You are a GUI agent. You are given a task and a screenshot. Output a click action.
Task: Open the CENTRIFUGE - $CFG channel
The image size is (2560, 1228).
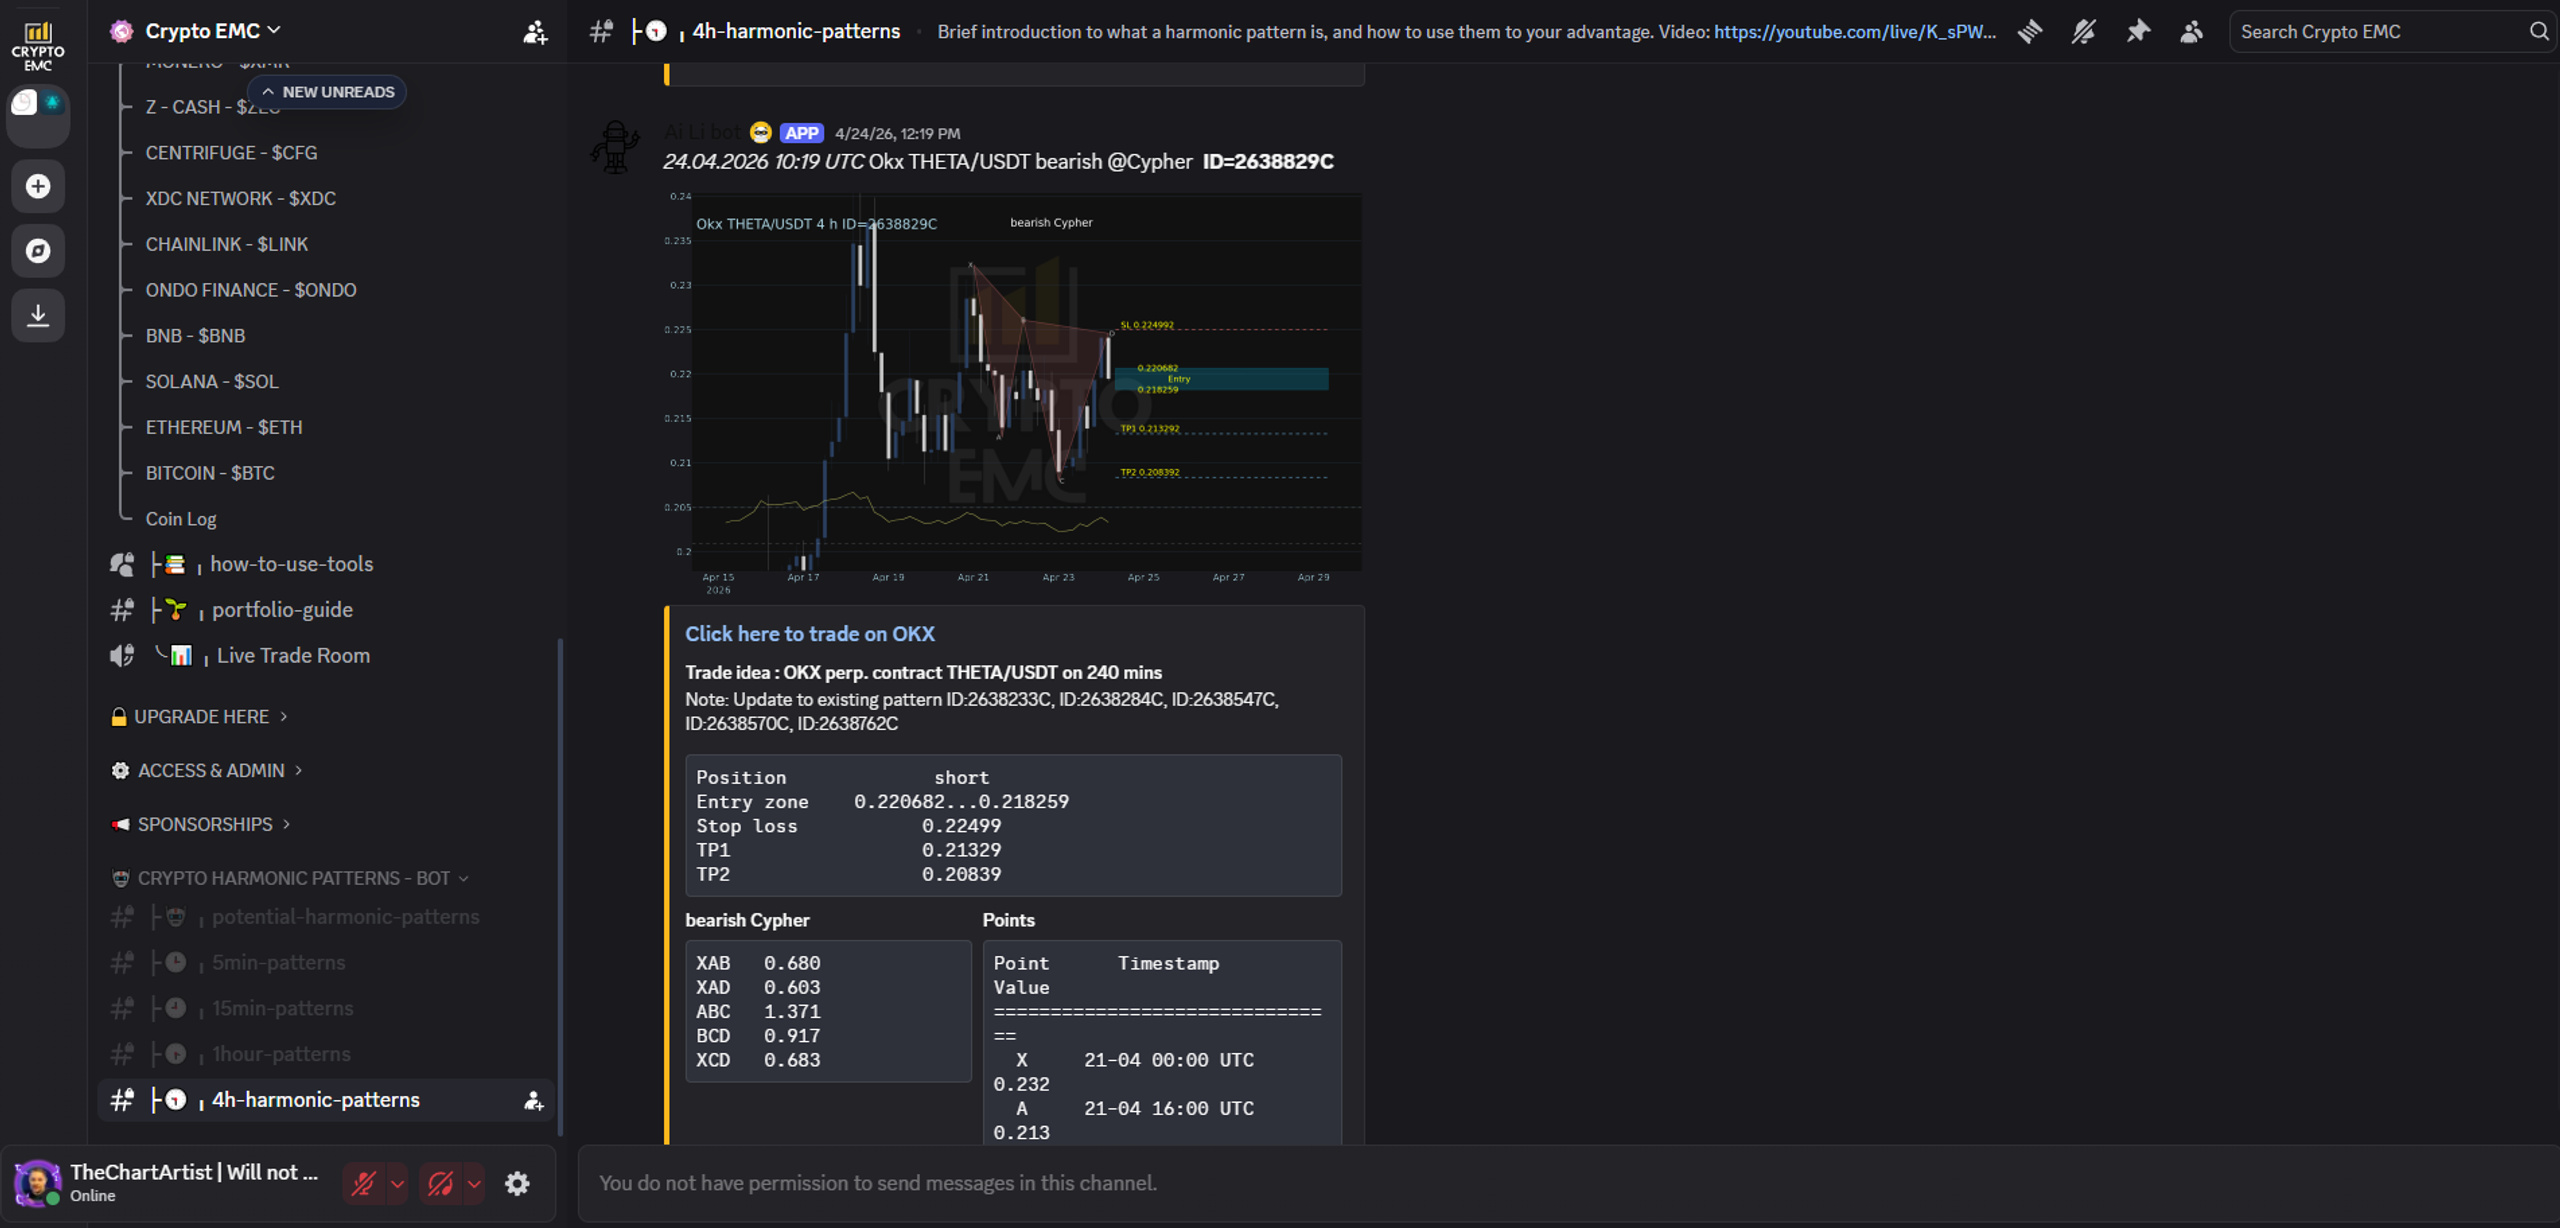231,153
